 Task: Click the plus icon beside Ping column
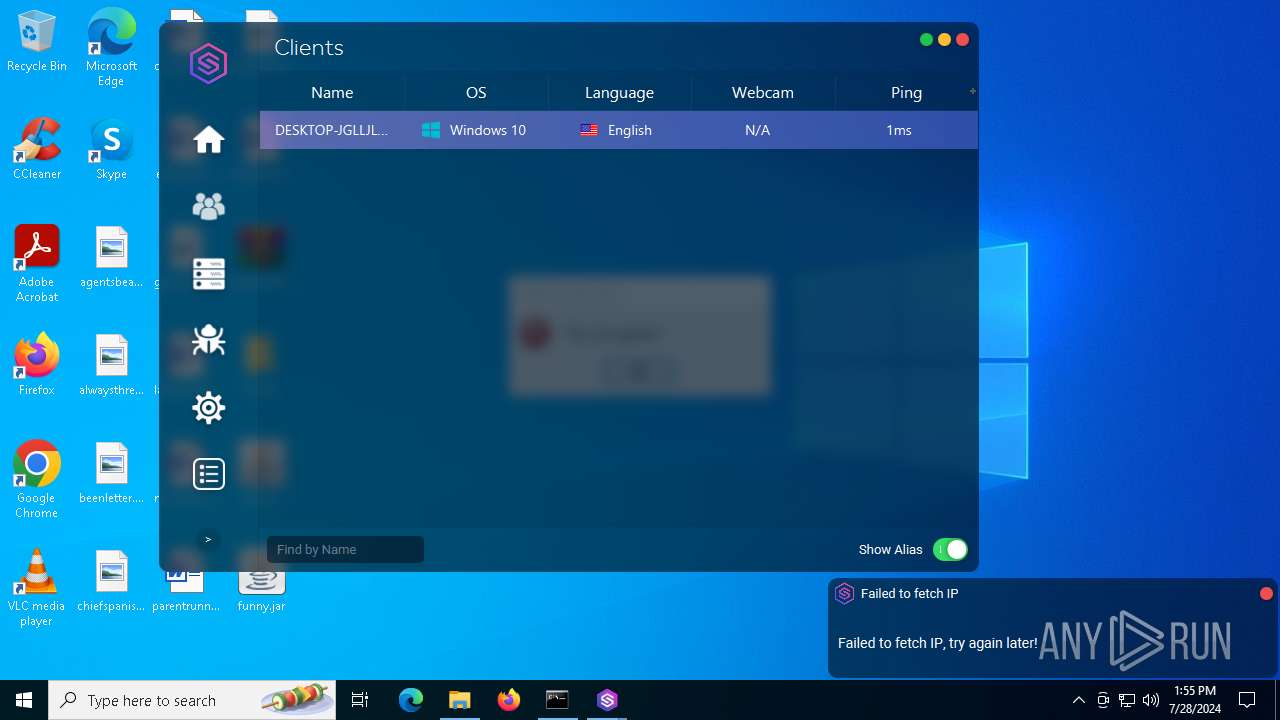click(x=973, y=91)
